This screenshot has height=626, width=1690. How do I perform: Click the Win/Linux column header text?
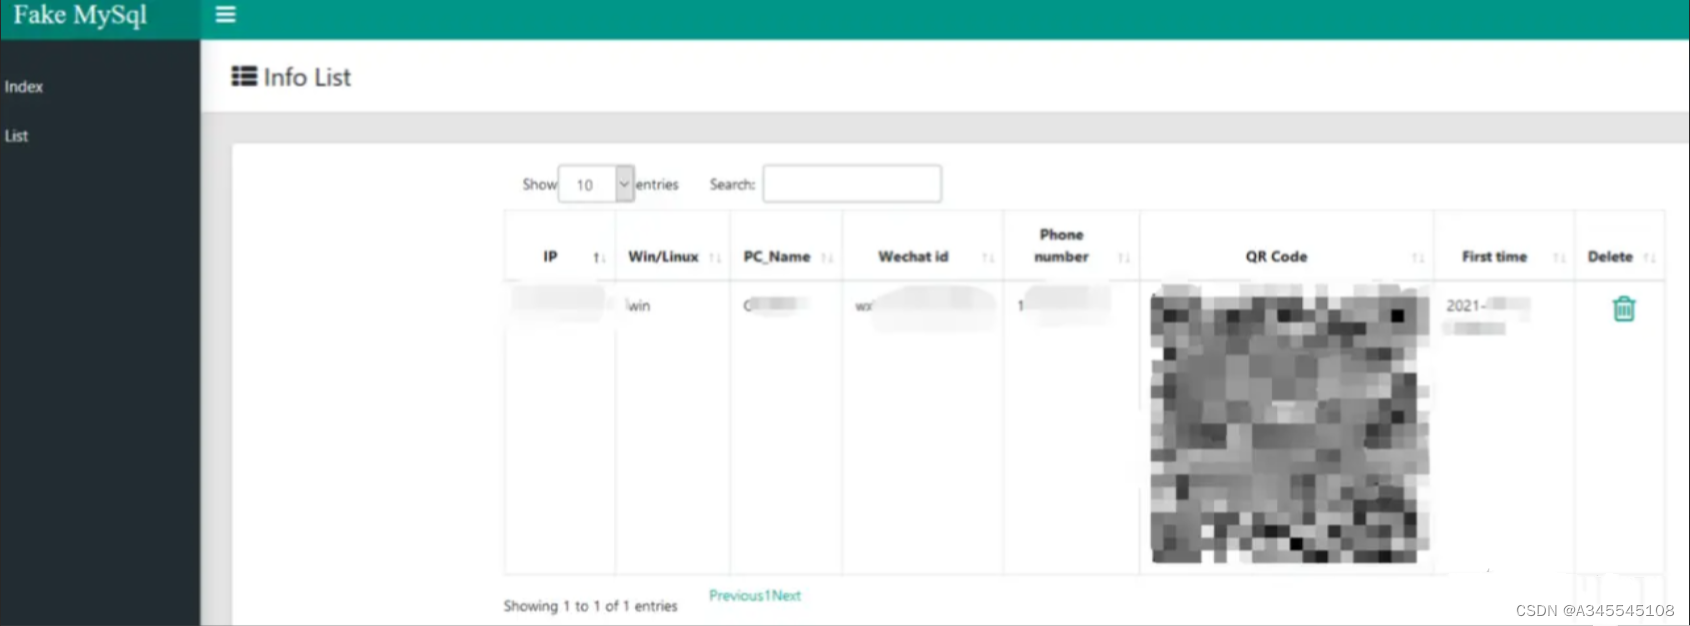point(663,257)
